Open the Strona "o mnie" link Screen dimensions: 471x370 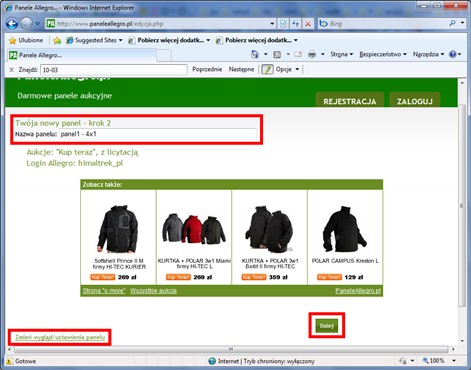coord(104,291)
